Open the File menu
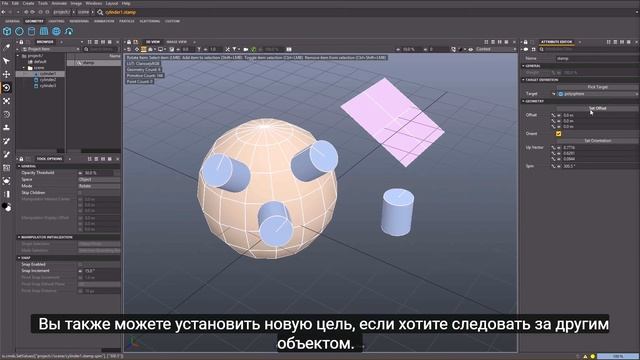 (x=5, y=3)
